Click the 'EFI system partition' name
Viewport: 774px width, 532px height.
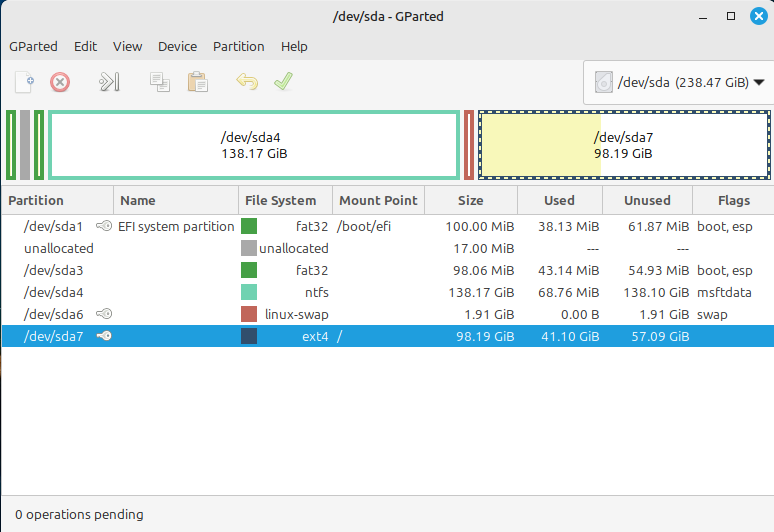click(x=176, y=227)
